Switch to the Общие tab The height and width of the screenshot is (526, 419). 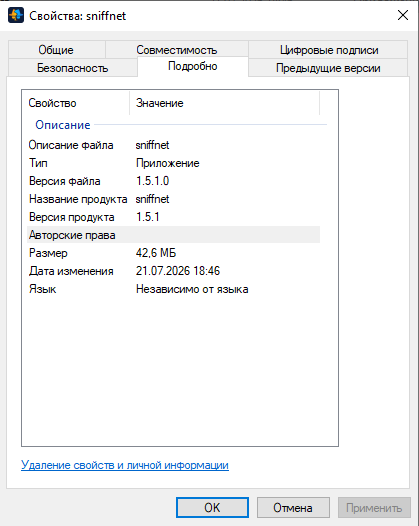[57, 50]
